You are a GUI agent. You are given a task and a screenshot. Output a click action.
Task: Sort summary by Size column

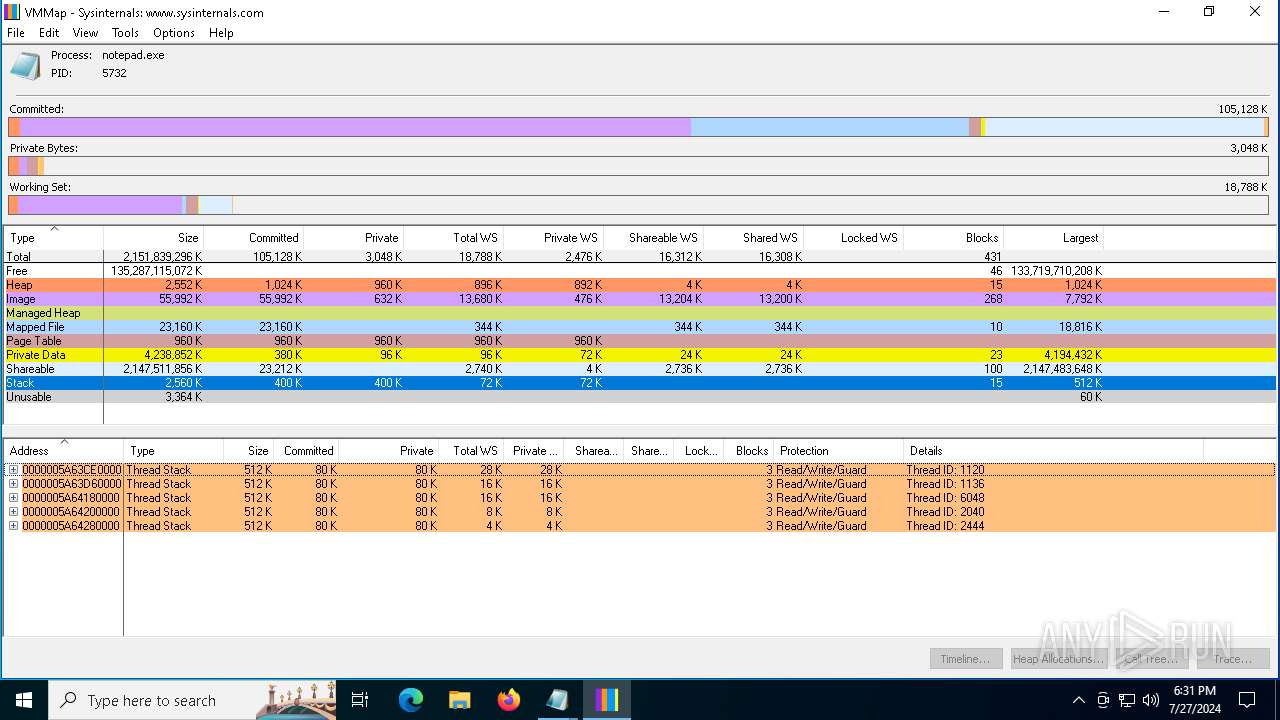[153, 238]
